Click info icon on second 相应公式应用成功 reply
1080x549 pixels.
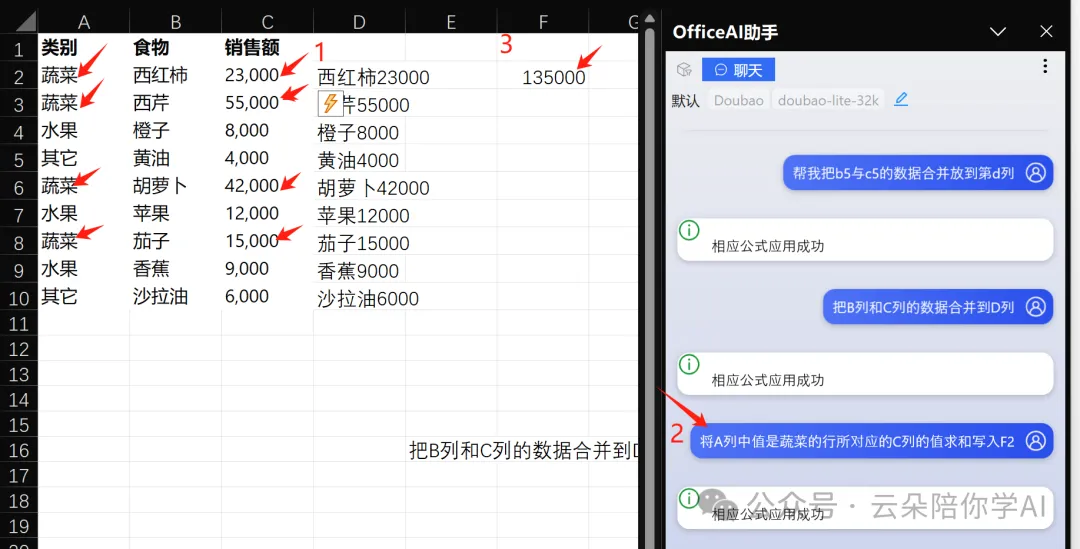pos(689,364)
